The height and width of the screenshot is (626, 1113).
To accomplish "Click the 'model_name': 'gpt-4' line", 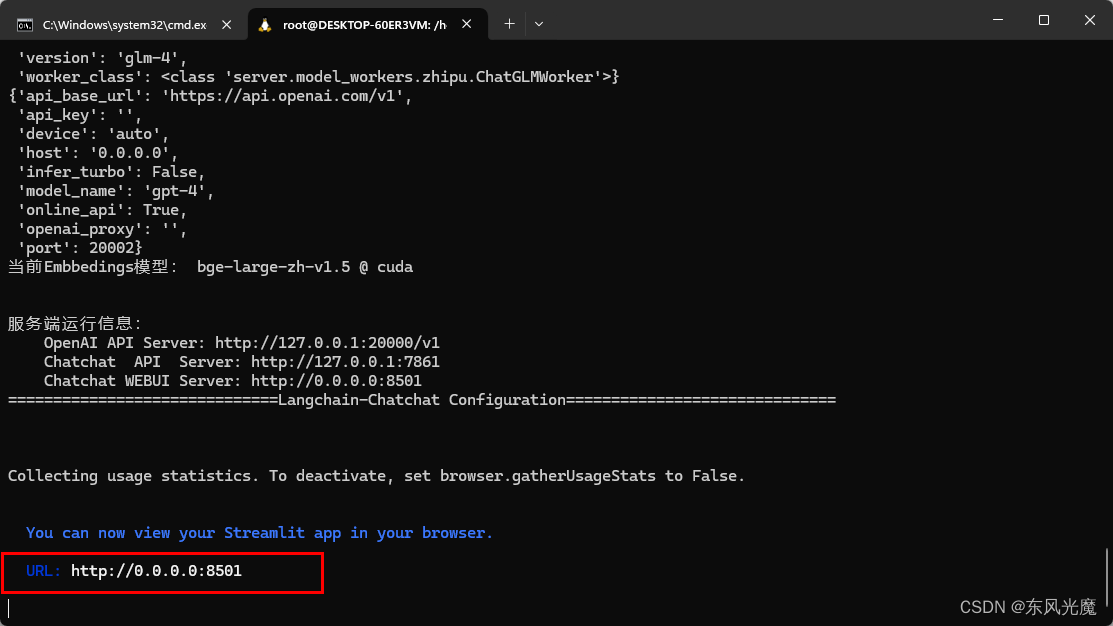I will [115, 191].
